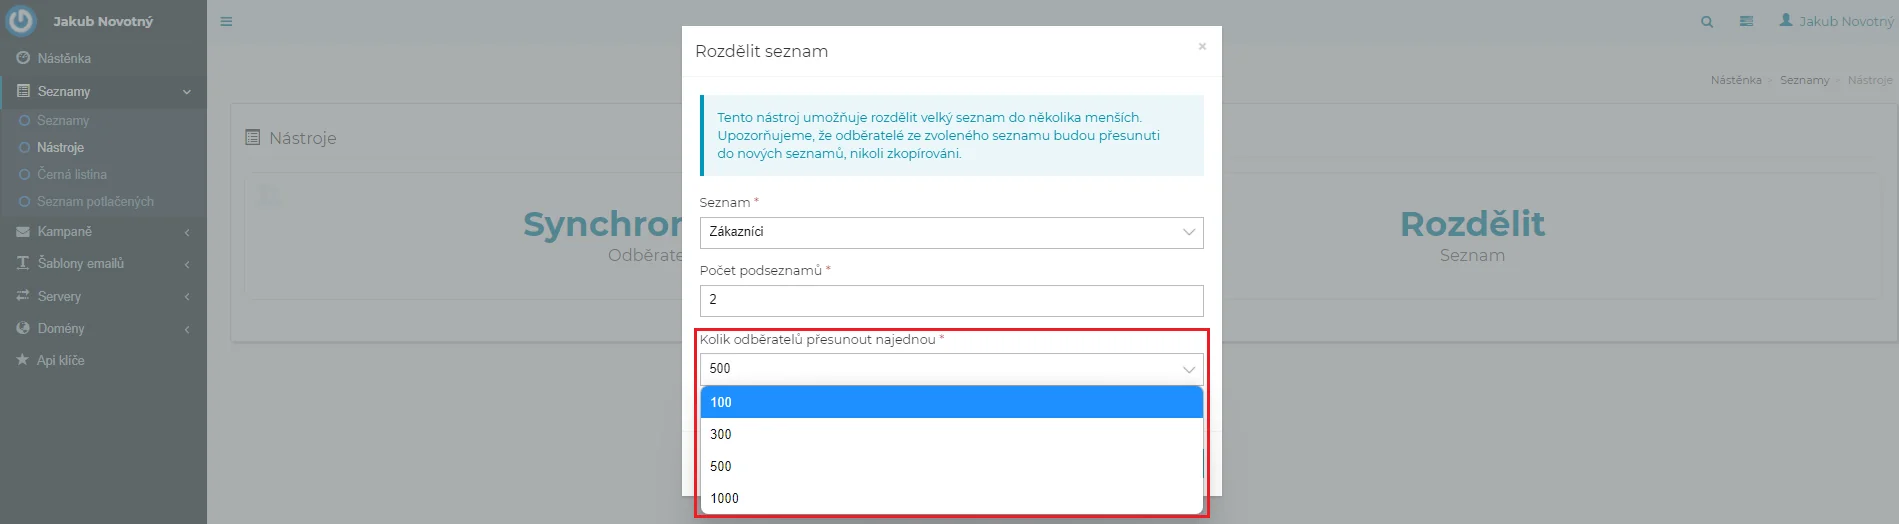Open Nástěnka dashboard in sidebar
The height and width of the screenshot is (524, 1899).
pos(63,58)
